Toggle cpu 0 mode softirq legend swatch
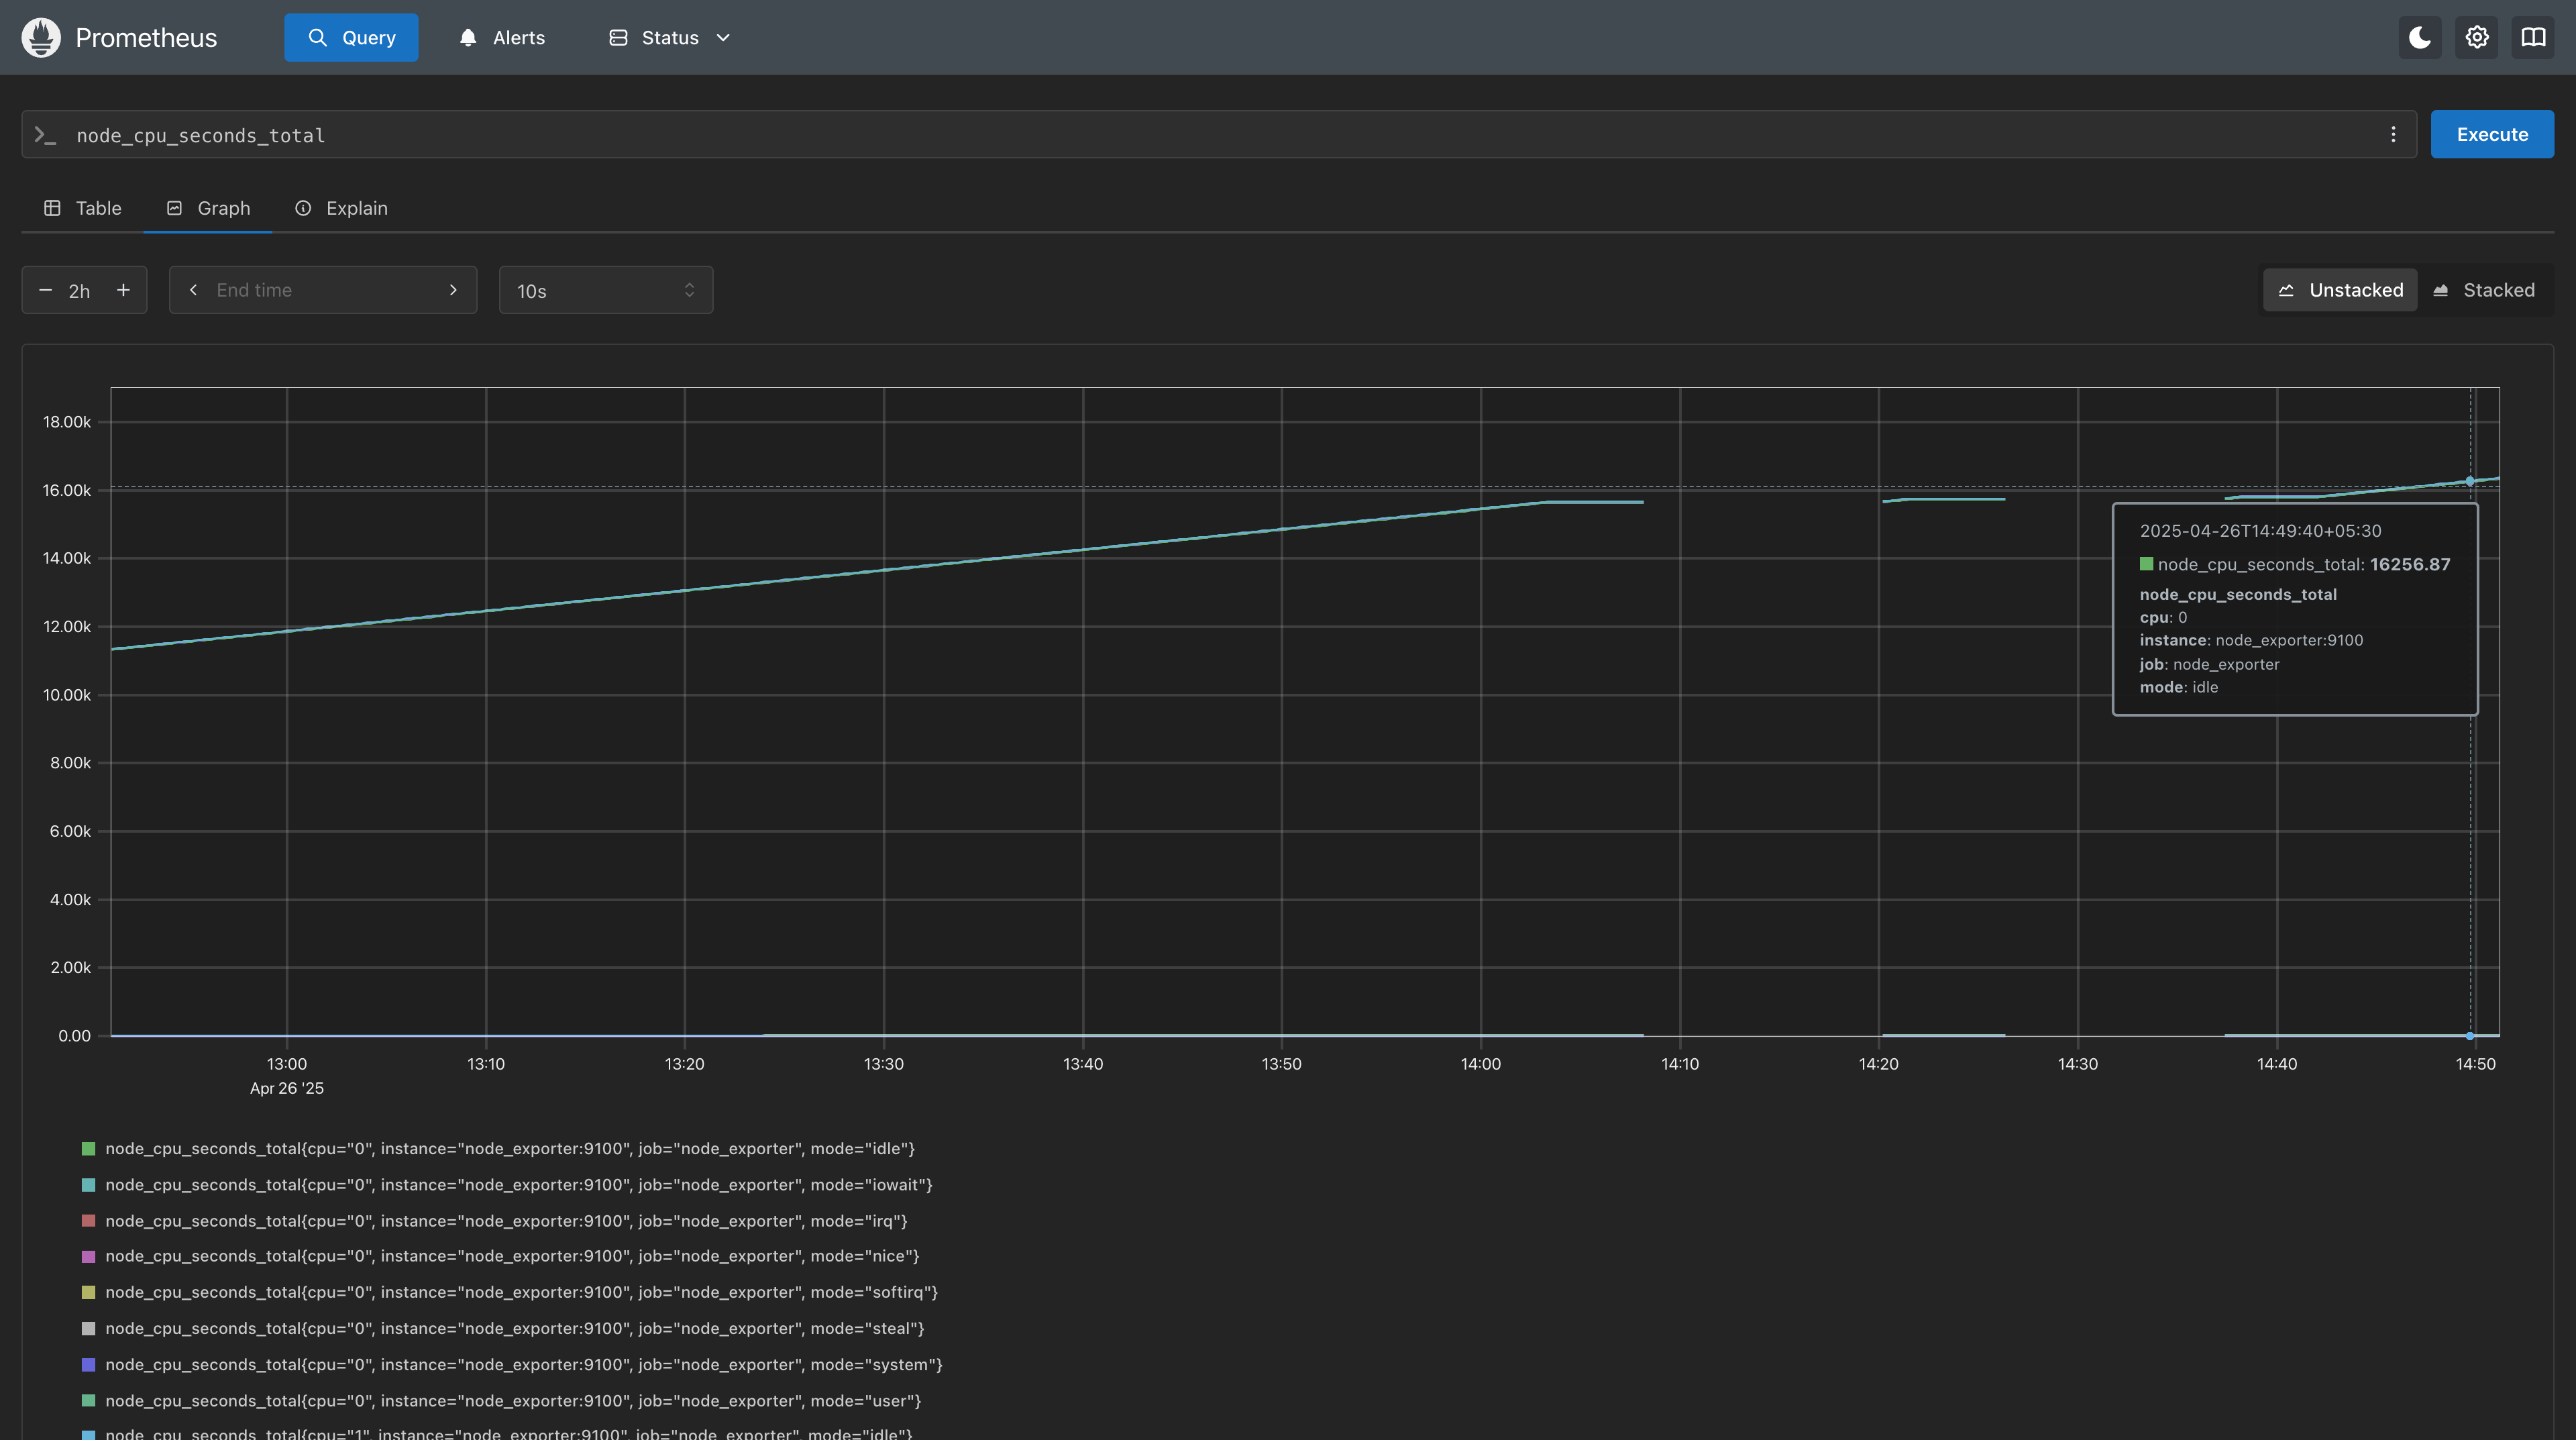This screenshot has width=2576, height=1440. tap(88, 1292)
